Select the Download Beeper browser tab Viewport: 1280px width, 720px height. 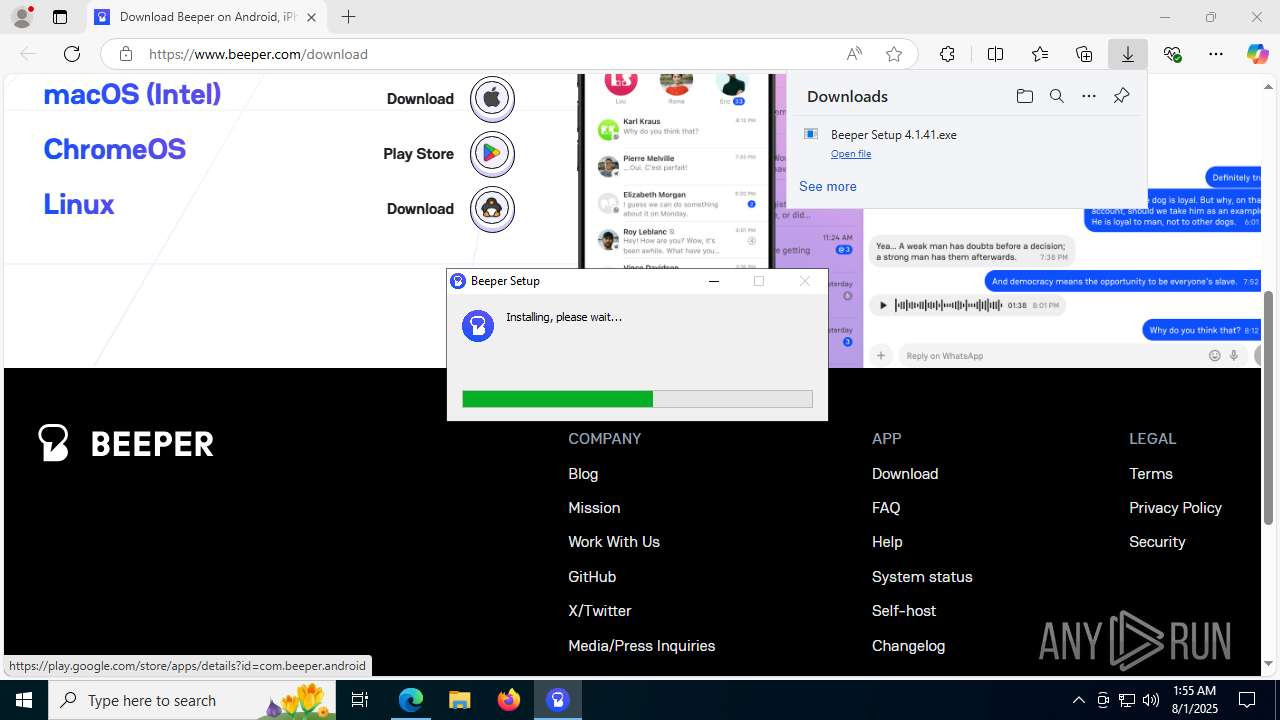[x=207, y=17]
